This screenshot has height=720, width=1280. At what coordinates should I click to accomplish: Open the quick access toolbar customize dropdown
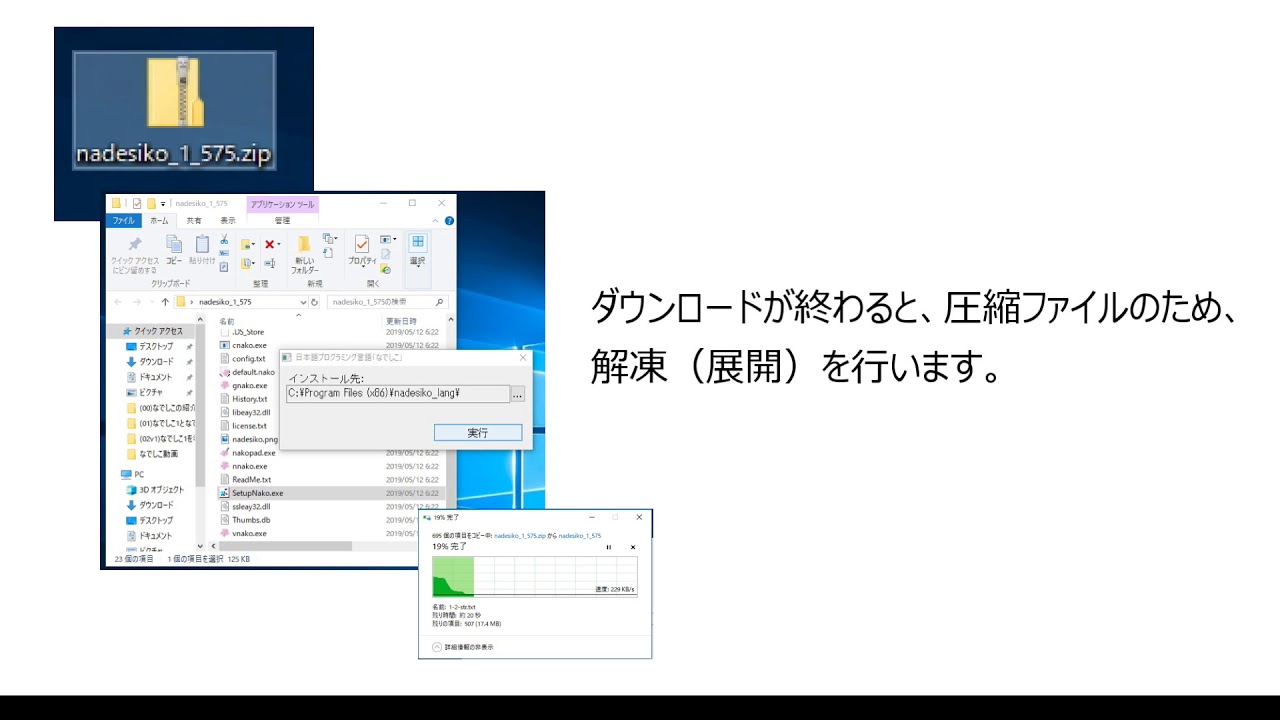coord(162,203)
